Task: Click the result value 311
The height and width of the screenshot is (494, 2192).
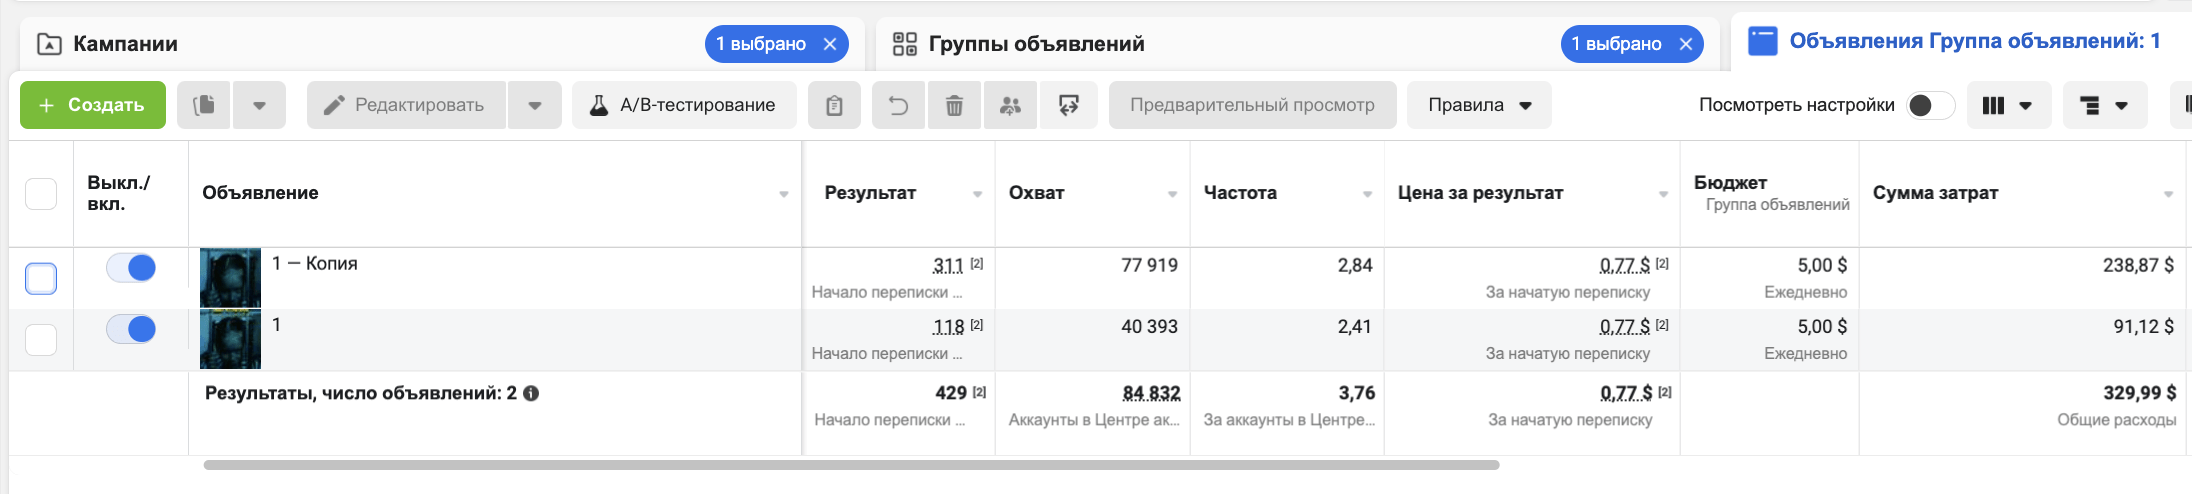Action: click(x=948, y=266)
